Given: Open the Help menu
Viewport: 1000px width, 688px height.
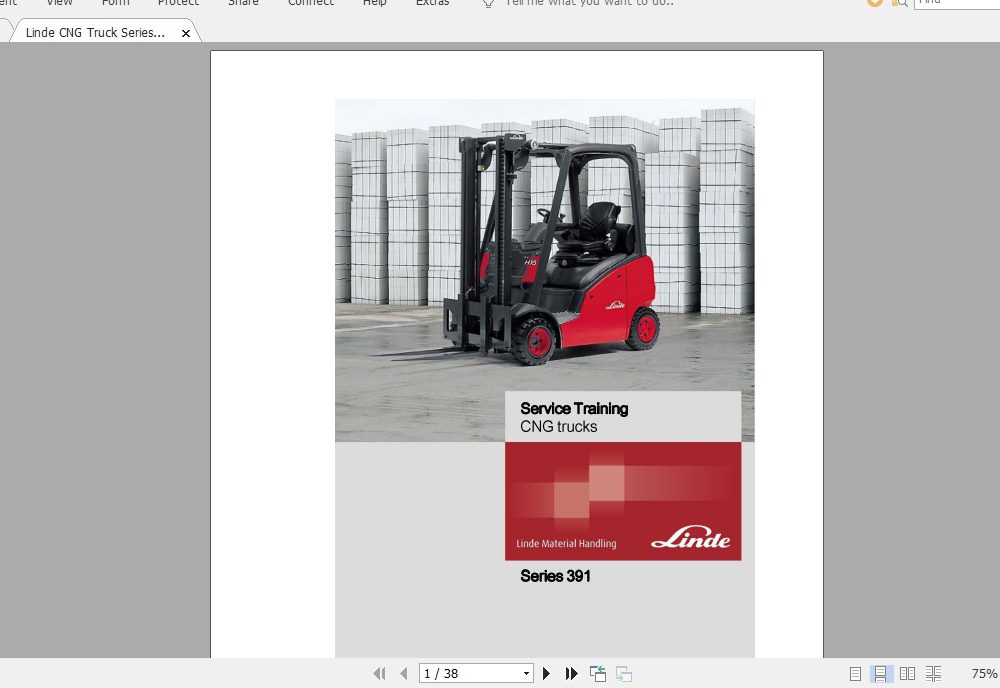Looking at the screenshot, I should tap(374, 2).
